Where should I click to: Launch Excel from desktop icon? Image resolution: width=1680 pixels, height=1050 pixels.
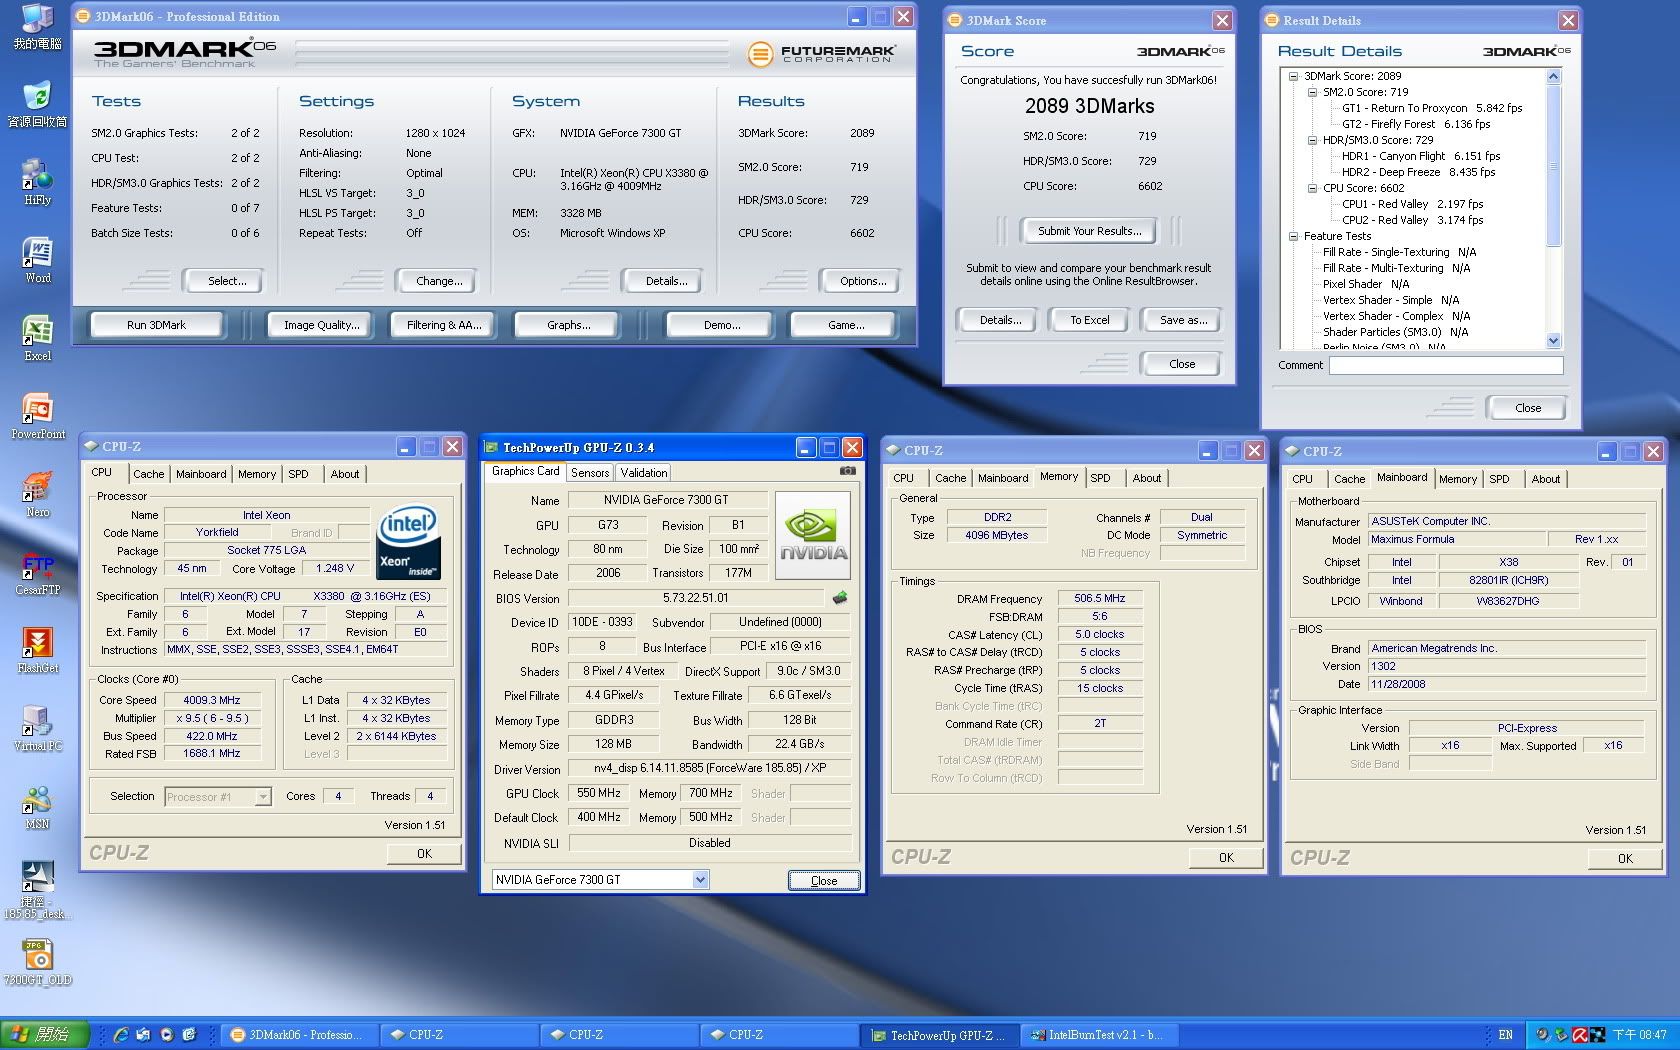[x=37, y=337]
